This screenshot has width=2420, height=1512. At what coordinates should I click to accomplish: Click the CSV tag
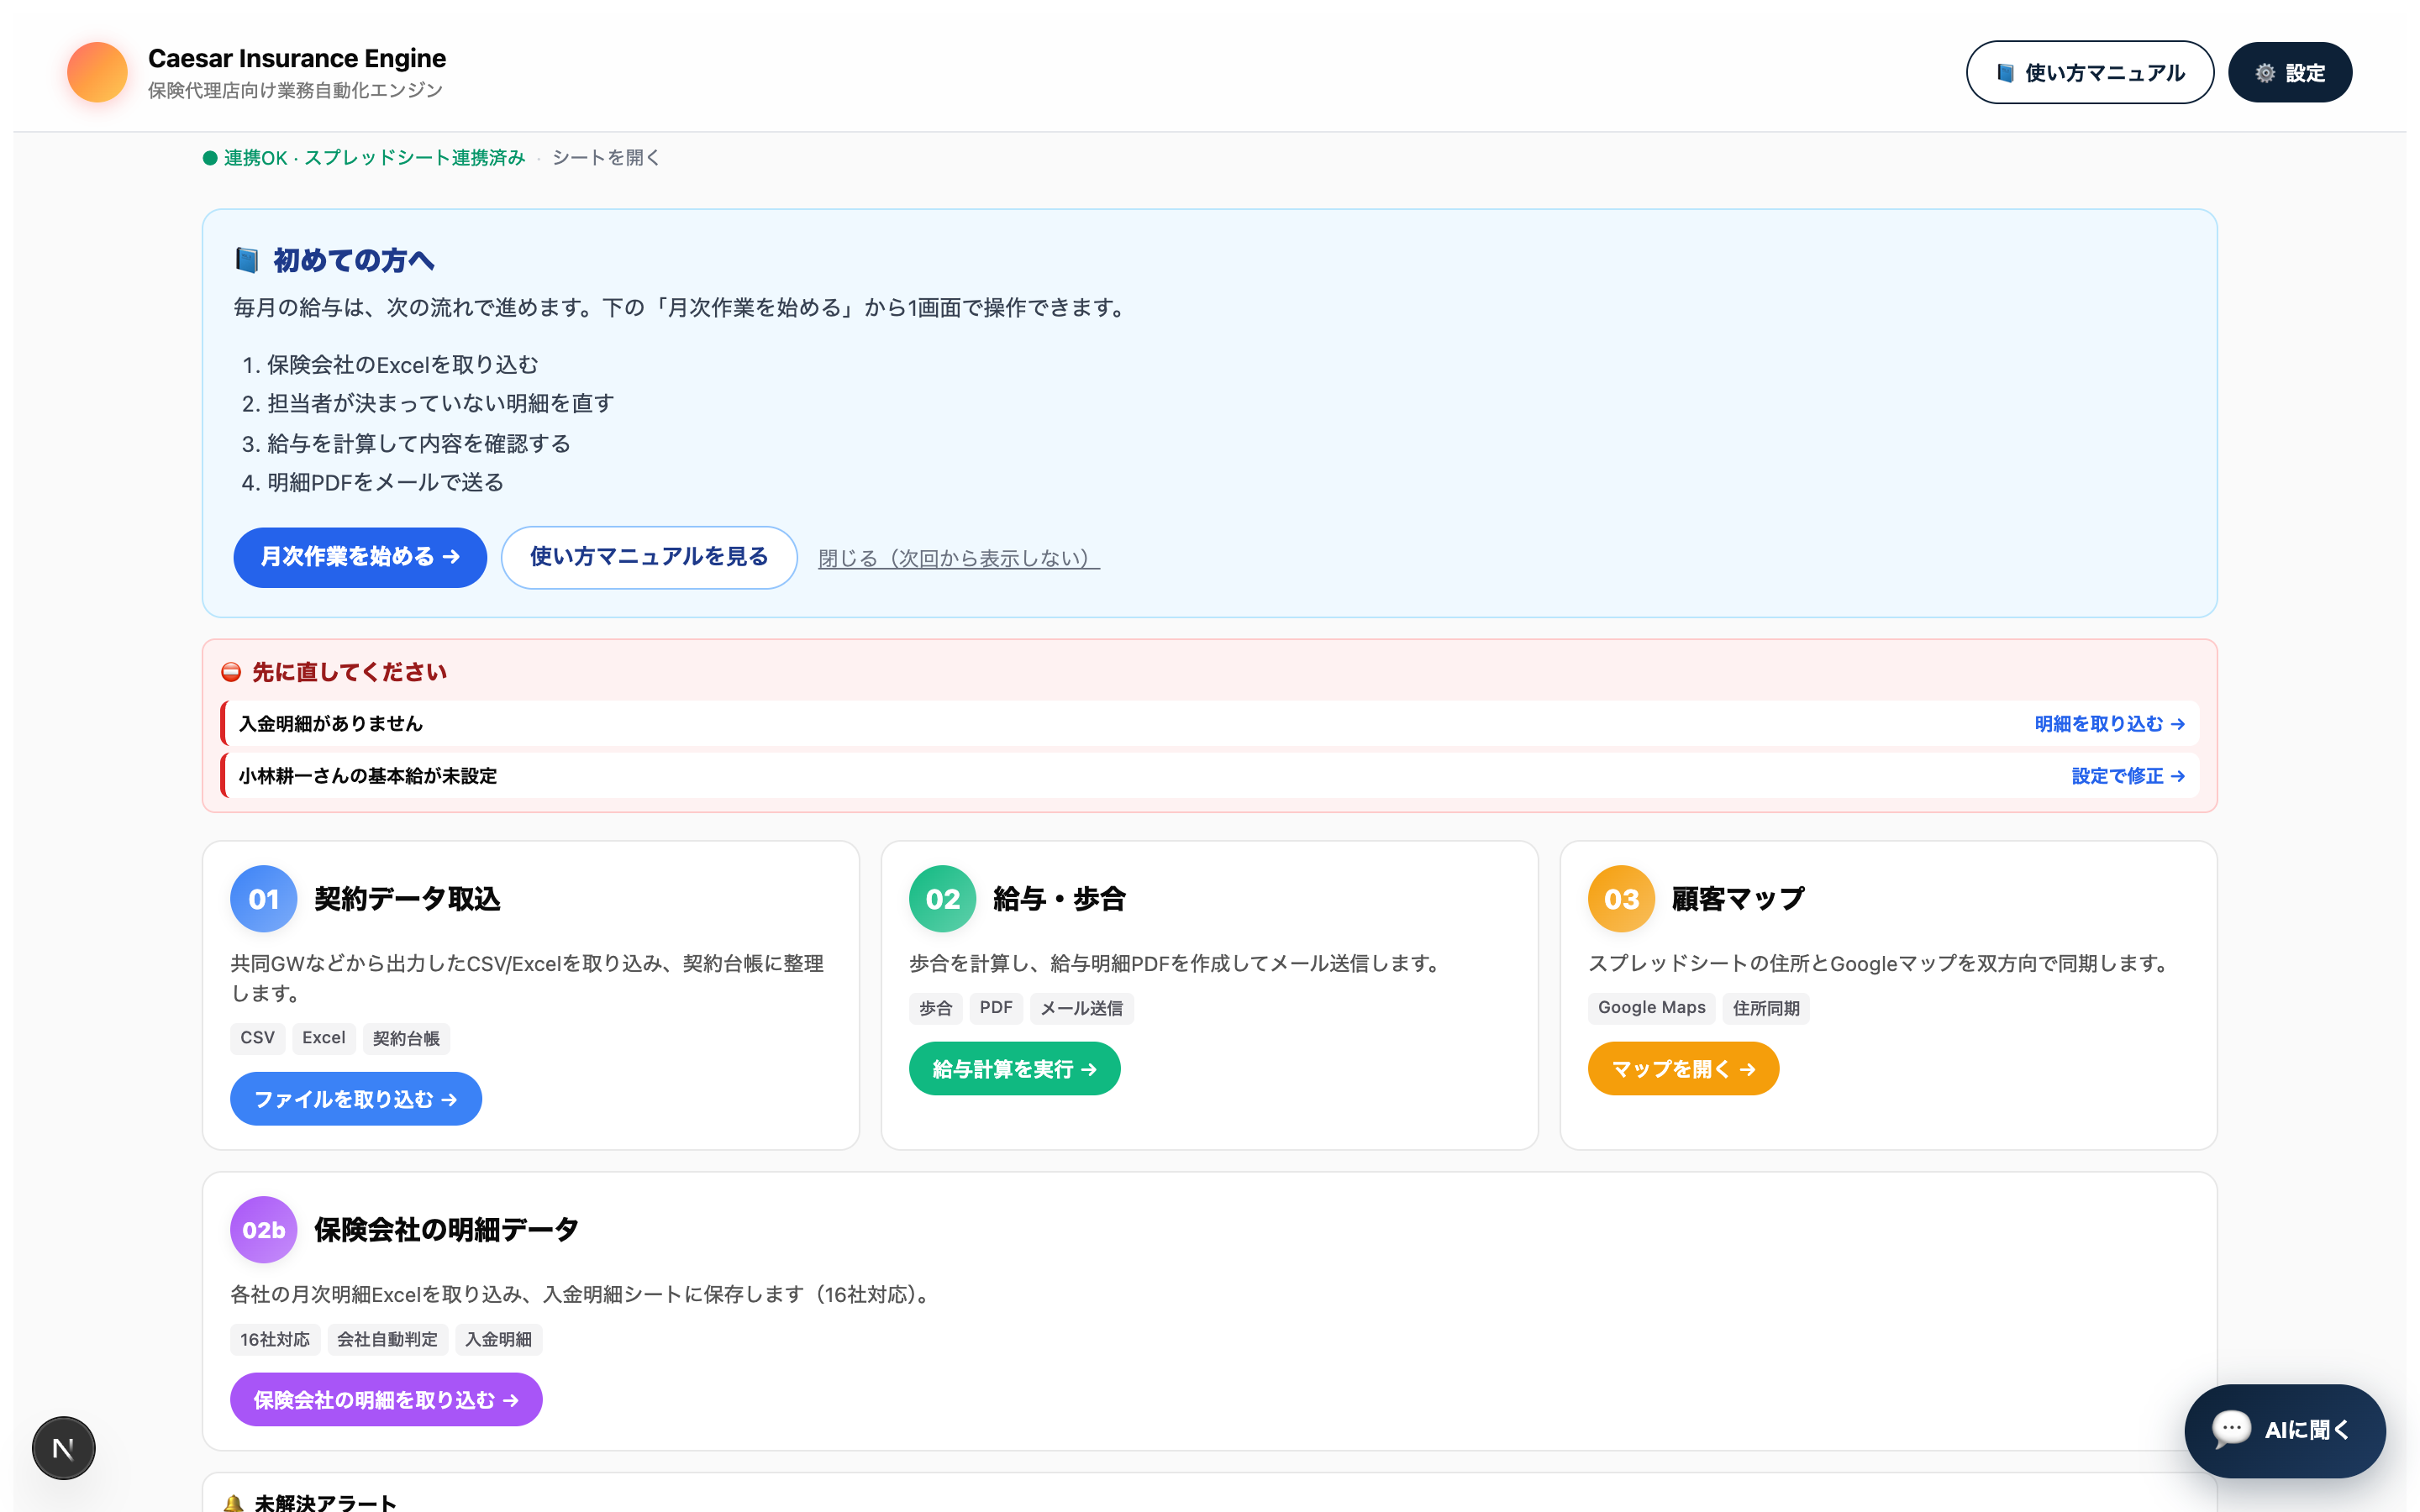[257, 1038]
